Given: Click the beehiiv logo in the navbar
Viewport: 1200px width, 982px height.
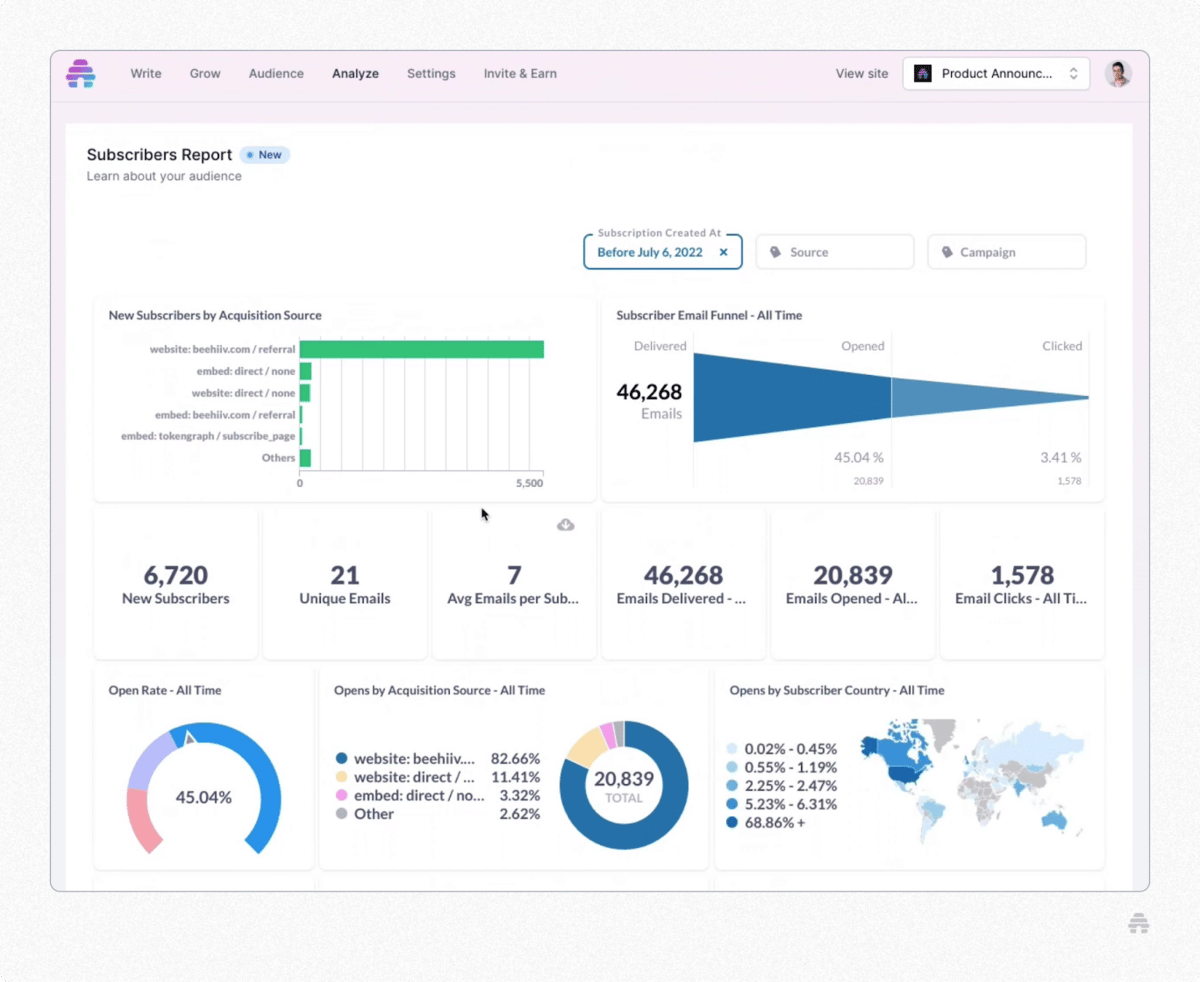Looking at the screenshot, I should point(80,74).
